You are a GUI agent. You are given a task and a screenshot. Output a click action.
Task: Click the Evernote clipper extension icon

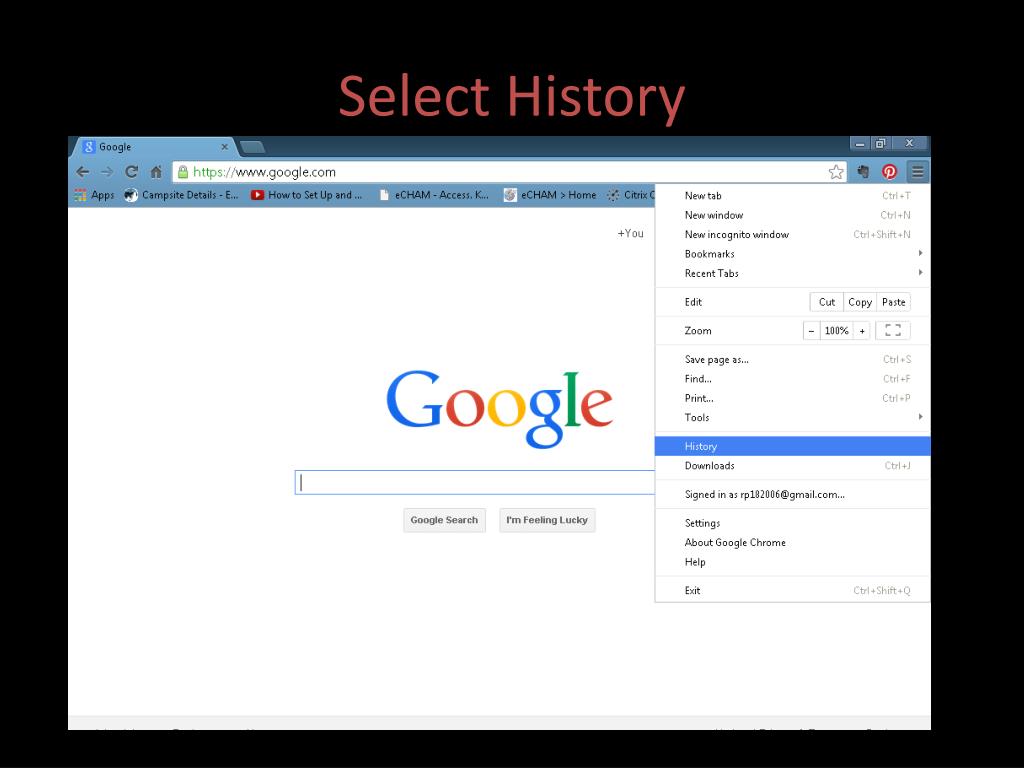(x=863, y=172)
